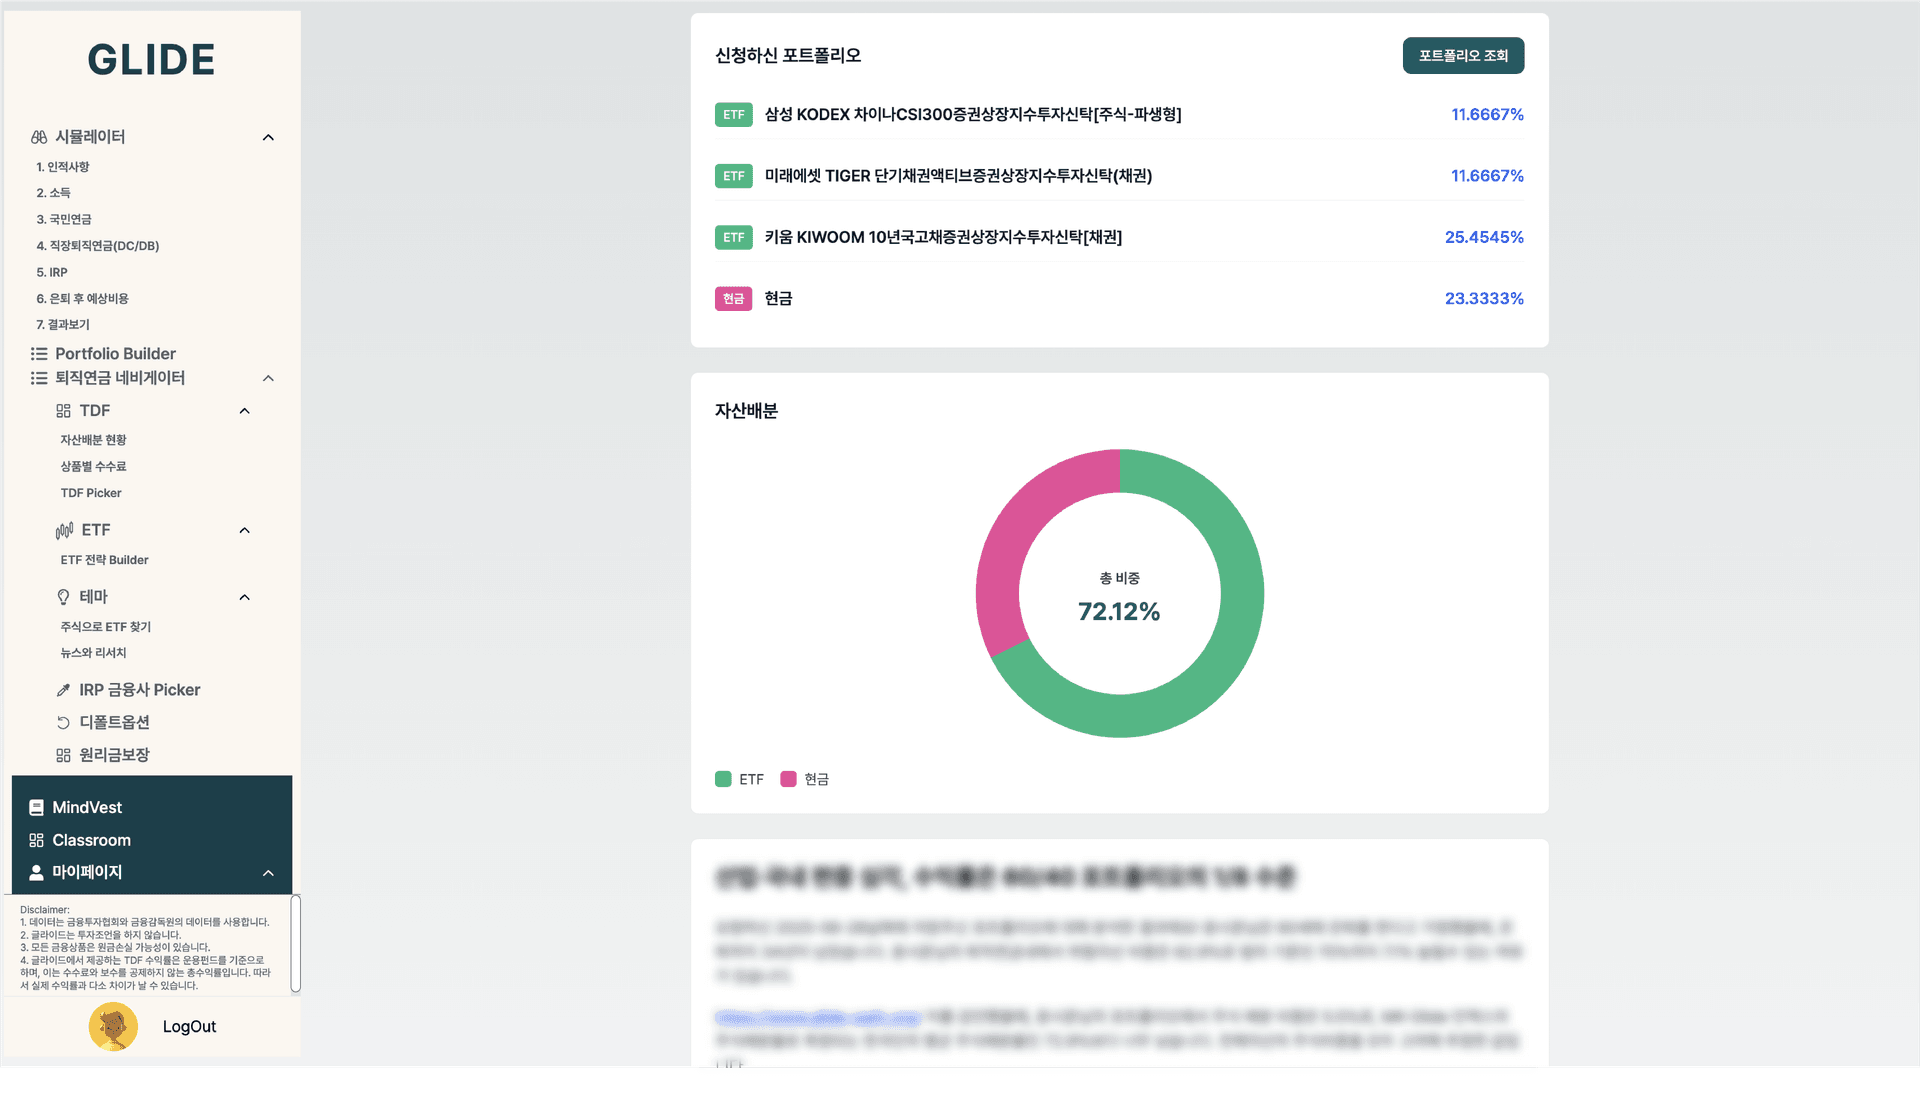Collapse the TDF submenu chevron

click(x=244, y=411)
